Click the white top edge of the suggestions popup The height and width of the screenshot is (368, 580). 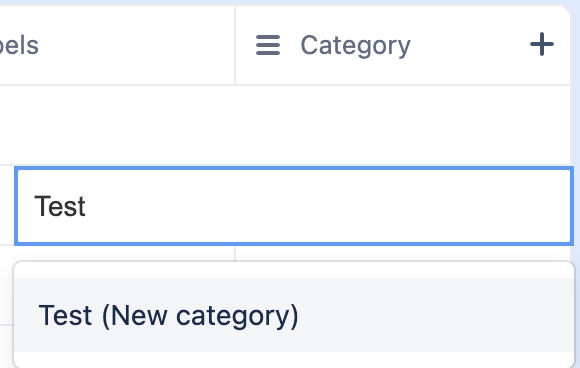(x=294, y=270)
